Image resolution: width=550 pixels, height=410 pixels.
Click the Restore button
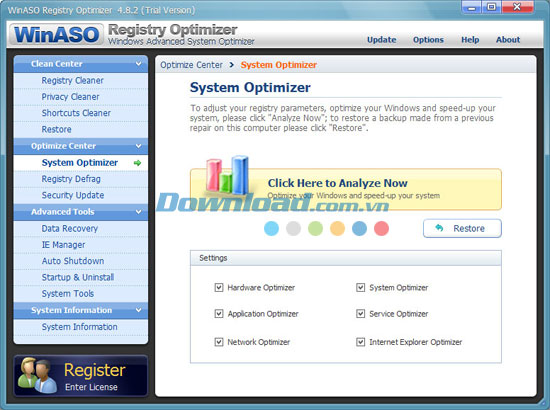(462, 228)
